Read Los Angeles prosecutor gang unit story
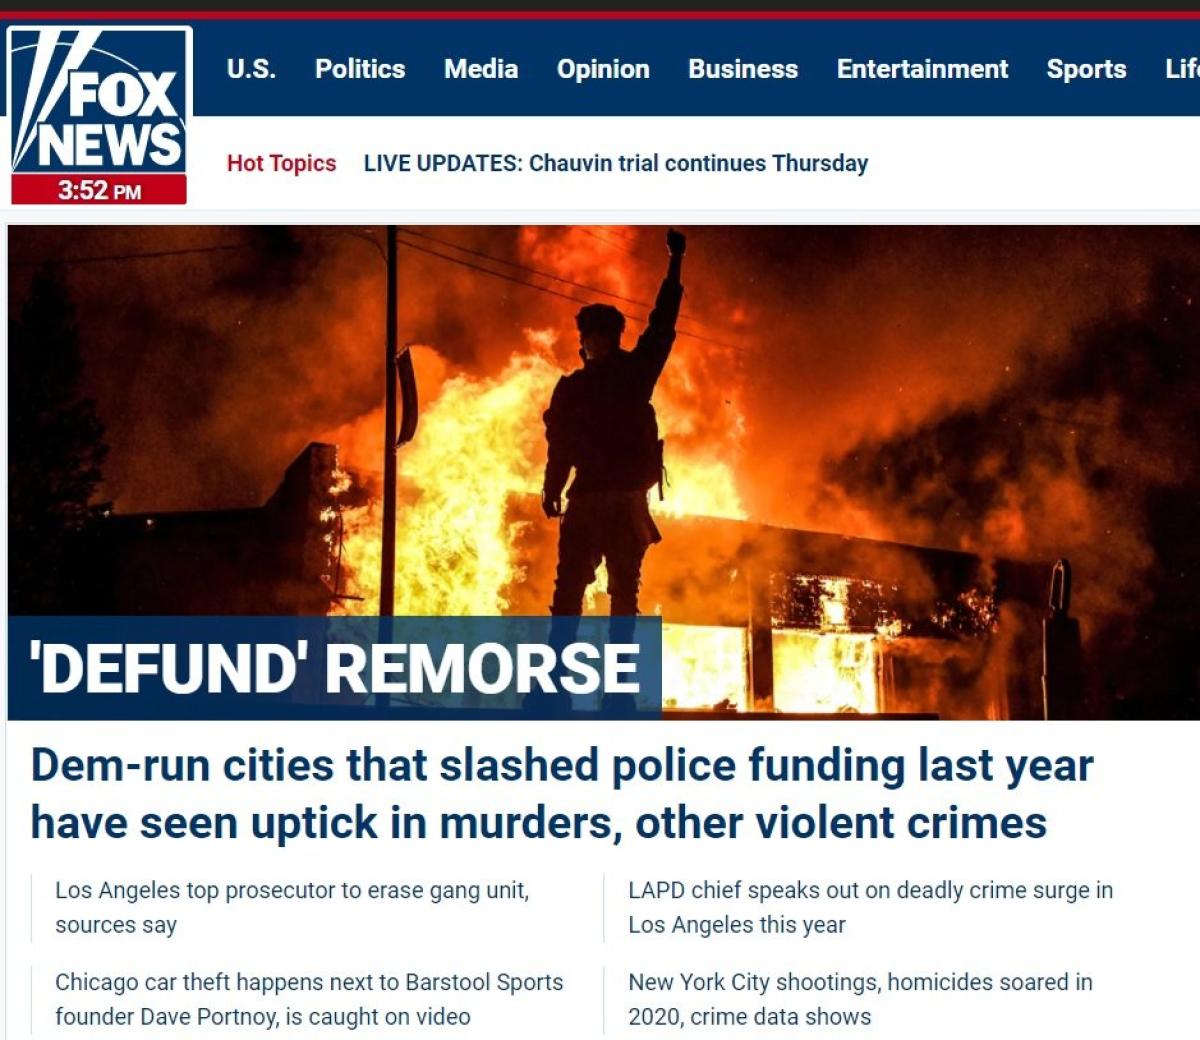Screen dimensions: 1200x1040 [292, 907]
